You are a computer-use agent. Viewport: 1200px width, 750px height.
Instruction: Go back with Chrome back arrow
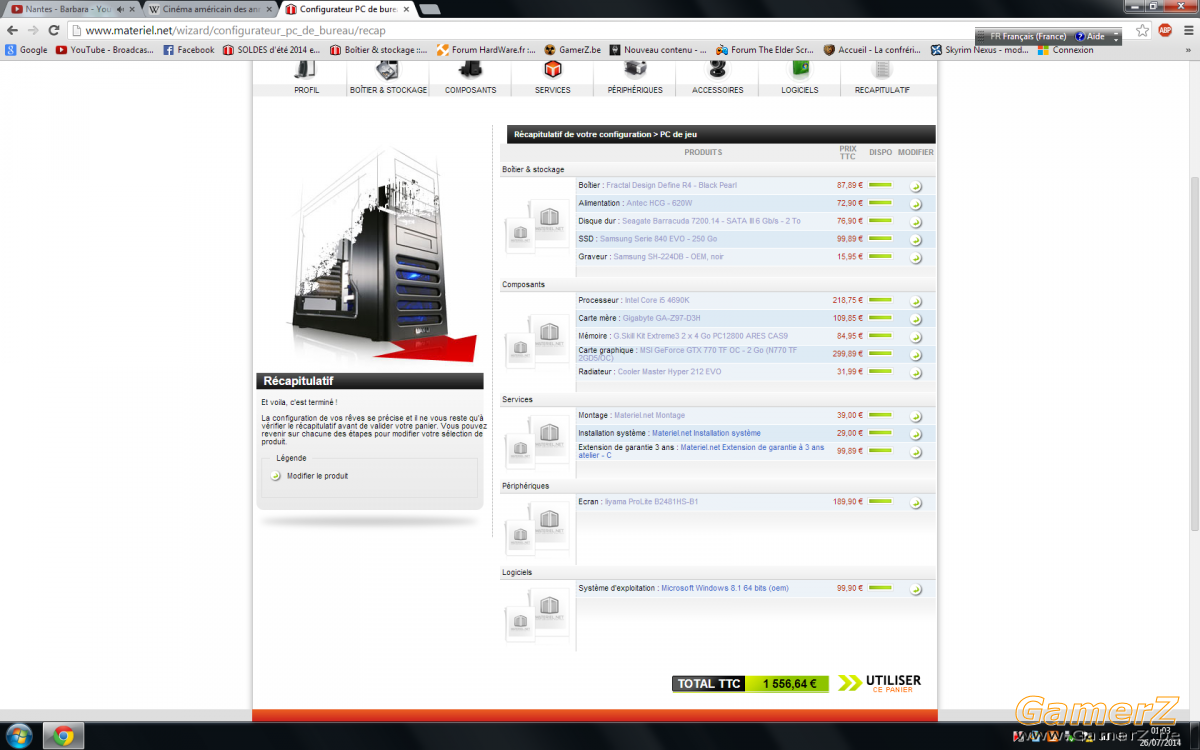[12, 30]
